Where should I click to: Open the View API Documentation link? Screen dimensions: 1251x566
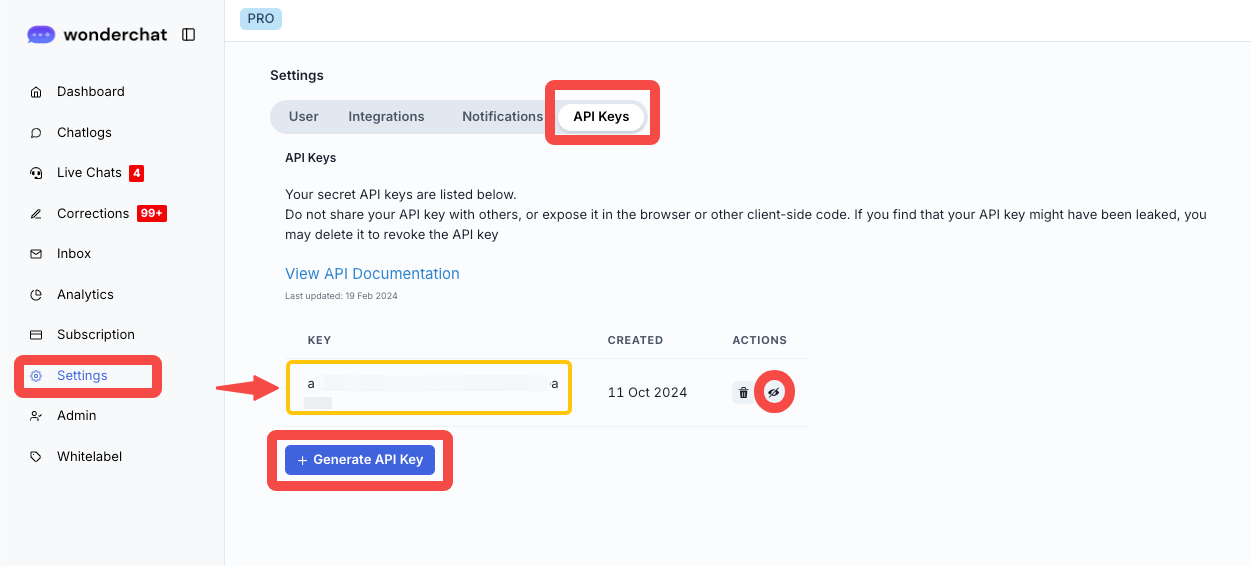point(372,274)
